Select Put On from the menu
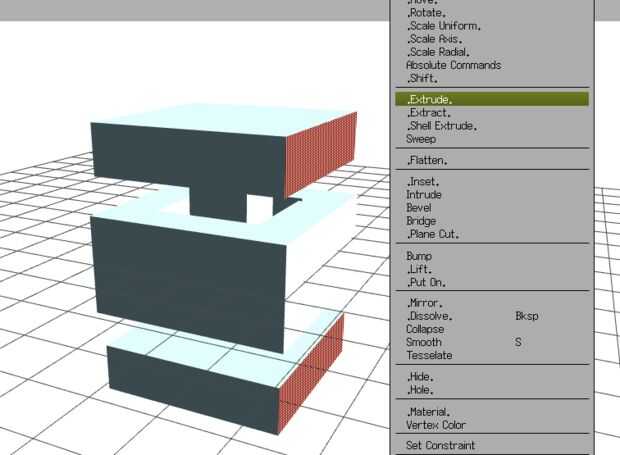The height and width of the screenshot is (455, 620). (x=492, y=282)
